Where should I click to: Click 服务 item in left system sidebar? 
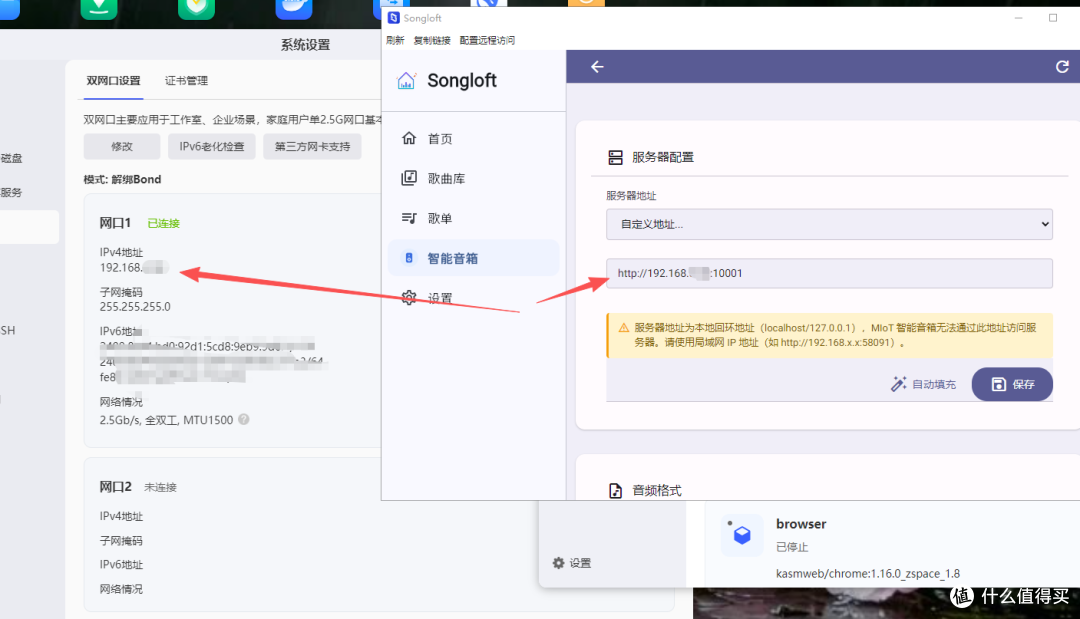coord(12,193)
